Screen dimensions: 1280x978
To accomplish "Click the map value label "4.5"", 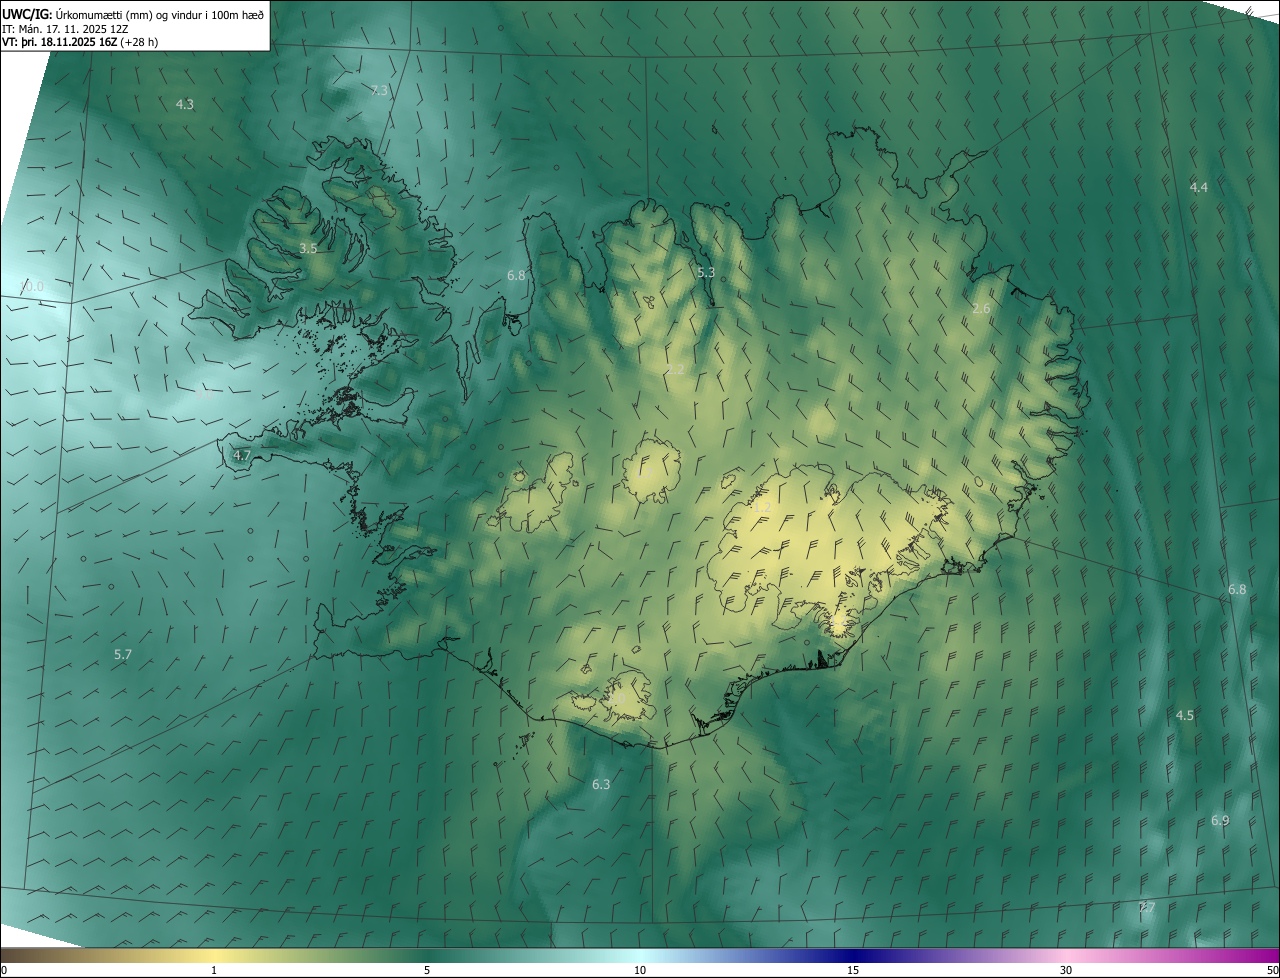I will pos(1185,715).
